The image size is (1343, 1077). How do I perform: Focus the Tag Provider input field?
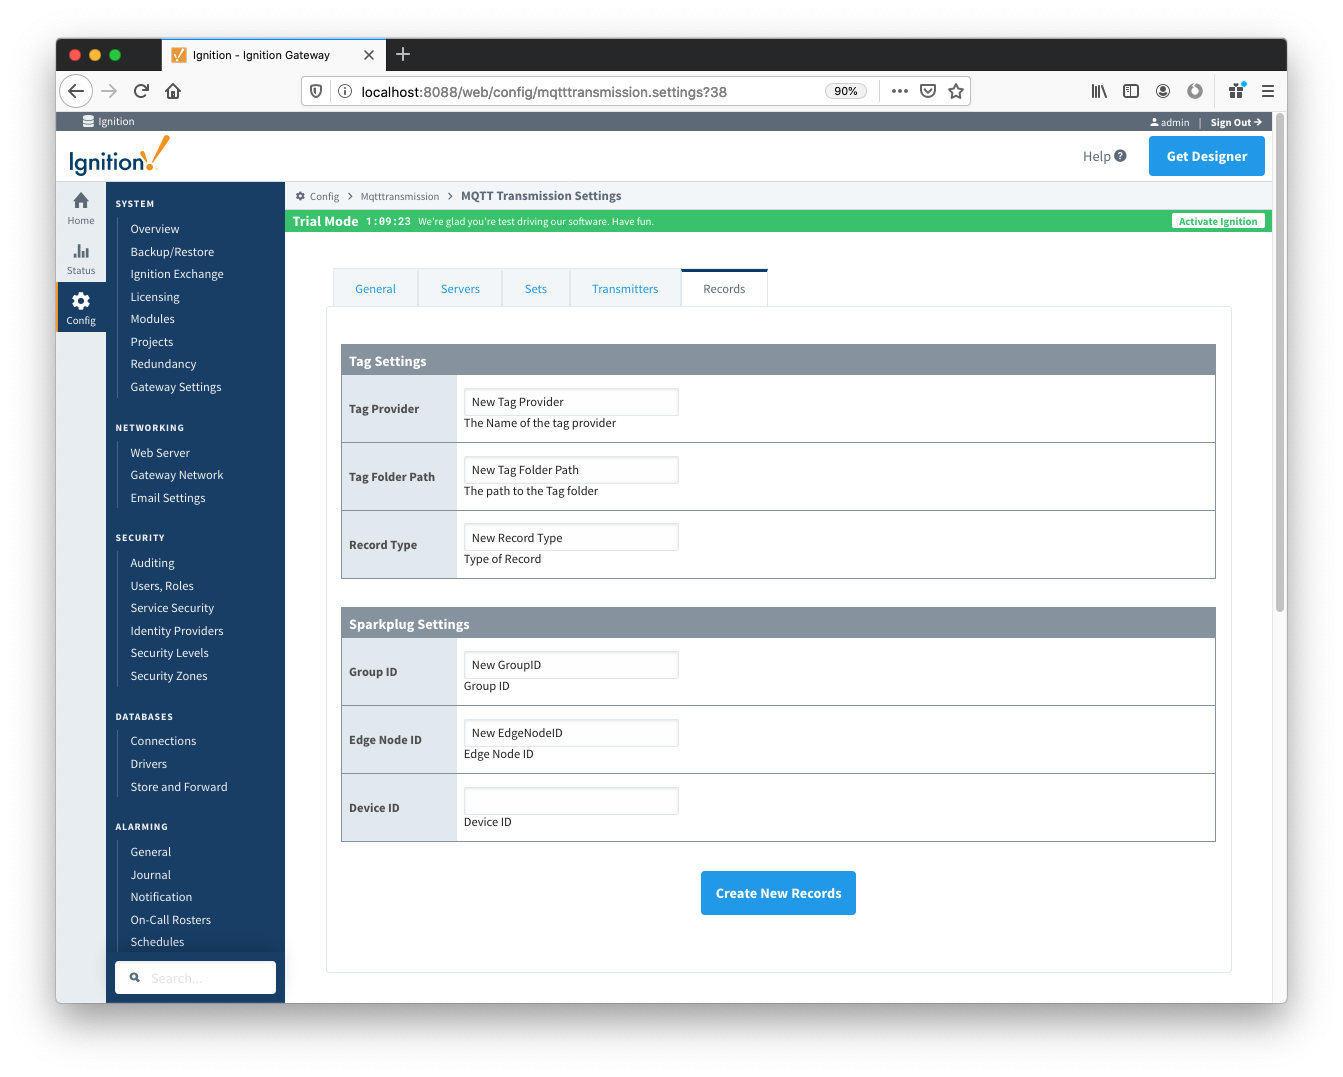coord(571,402)
